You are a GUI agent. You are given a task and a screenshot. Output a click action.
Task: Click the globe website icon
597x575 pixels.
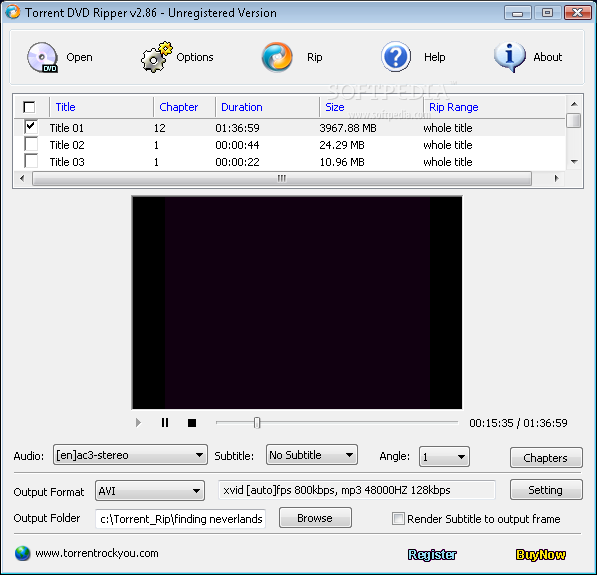[x=22, y=553]
